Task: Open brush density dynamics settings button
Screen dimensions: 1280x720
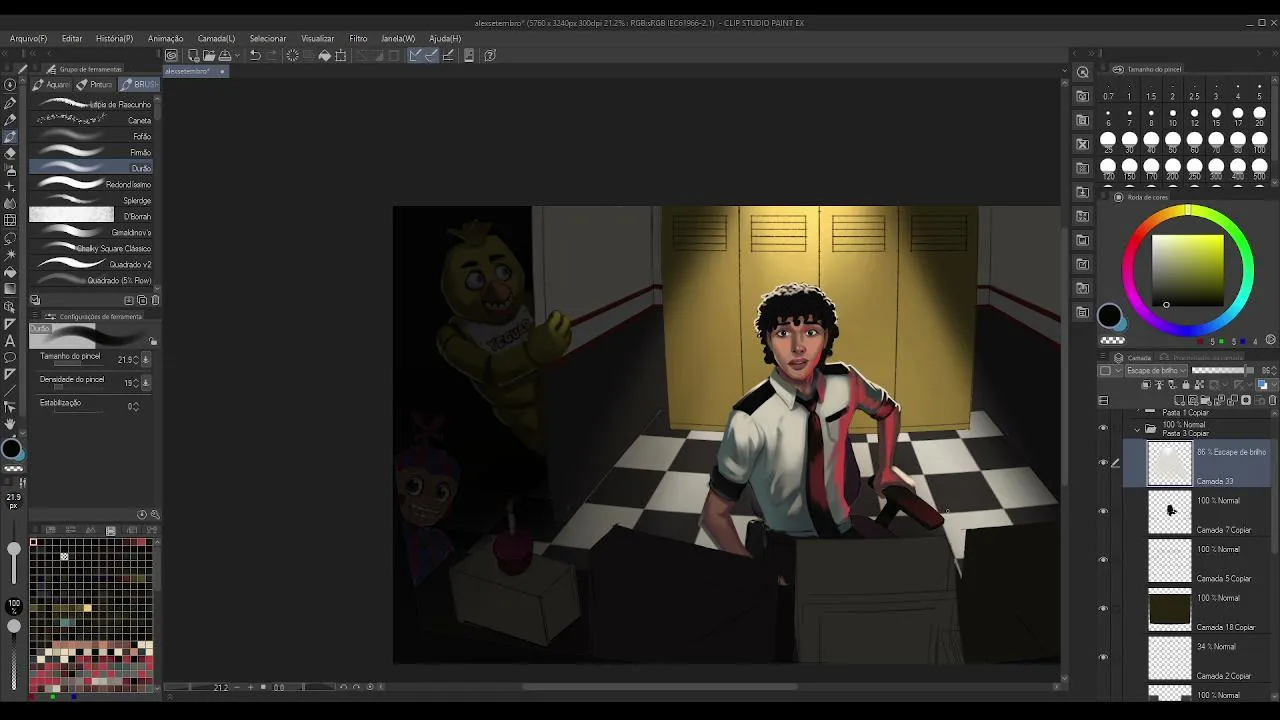Action: [146, 382]
